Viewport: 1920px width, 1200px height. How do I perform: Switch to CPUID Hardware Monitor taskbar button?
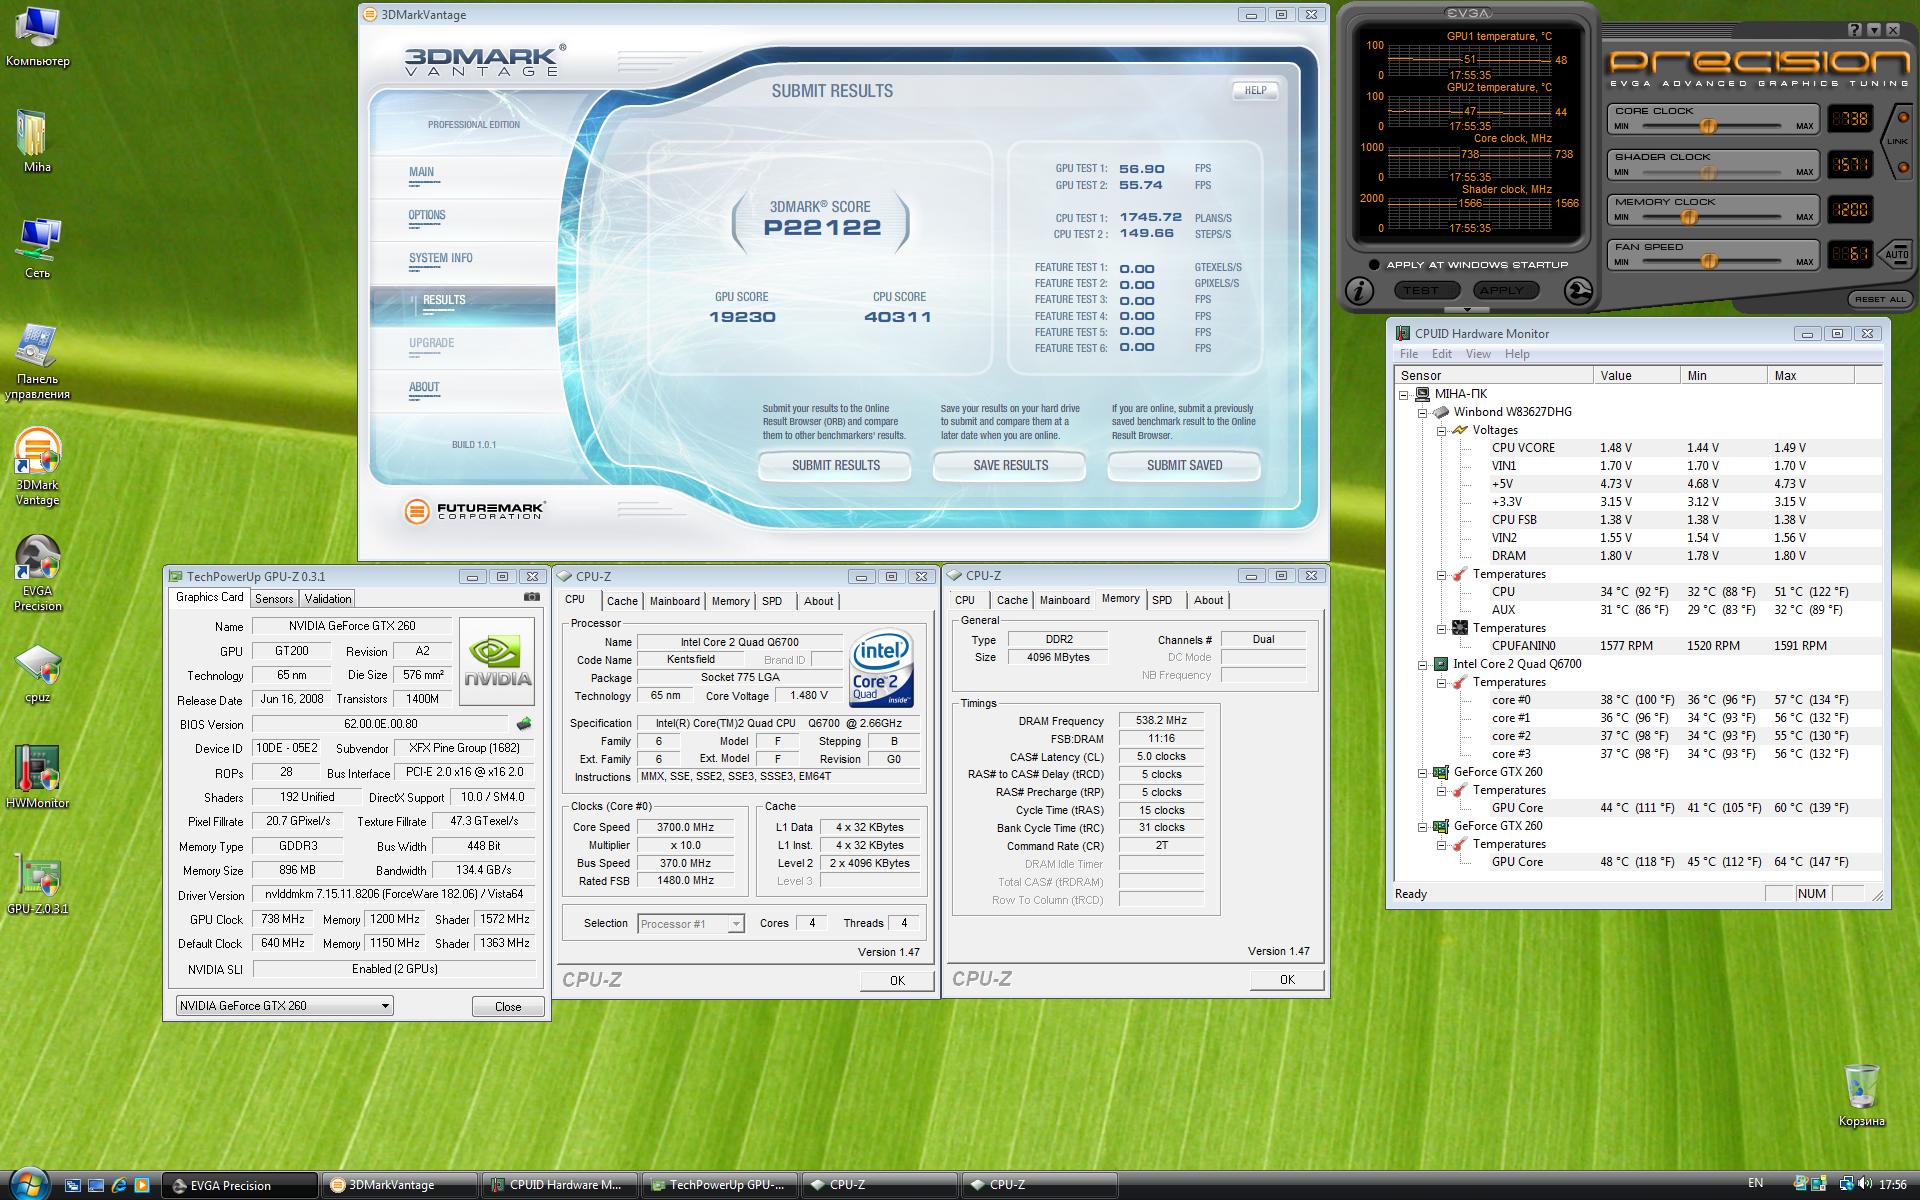coord(558,1185)
